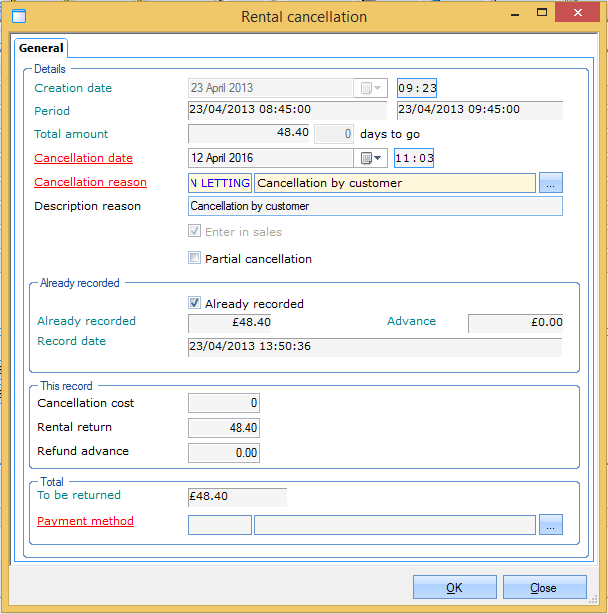The height and width of the screenshot is (614, 608).
Task: Browse cancellation reasons with ellipsis button
Action: [x=551, y=183]
